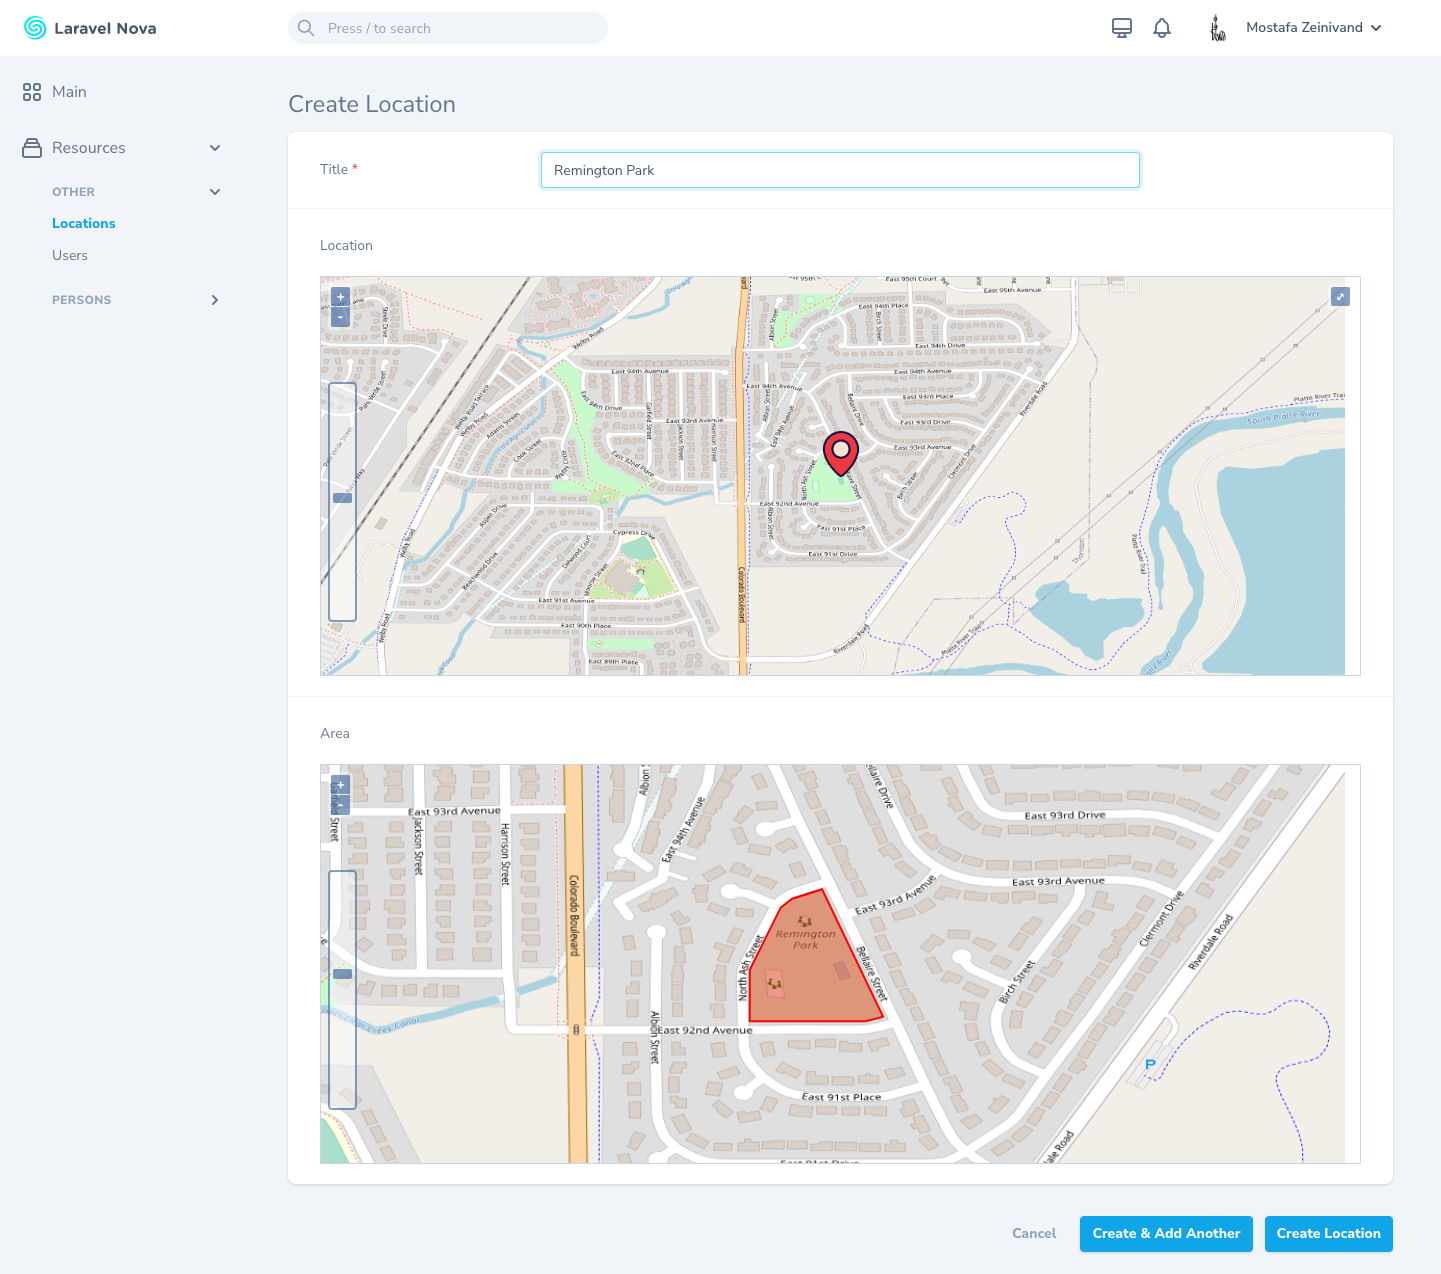Open the Users resource
Image resolution: width=1441 pixels, height=1274 pixels.
tap(70, 256)
